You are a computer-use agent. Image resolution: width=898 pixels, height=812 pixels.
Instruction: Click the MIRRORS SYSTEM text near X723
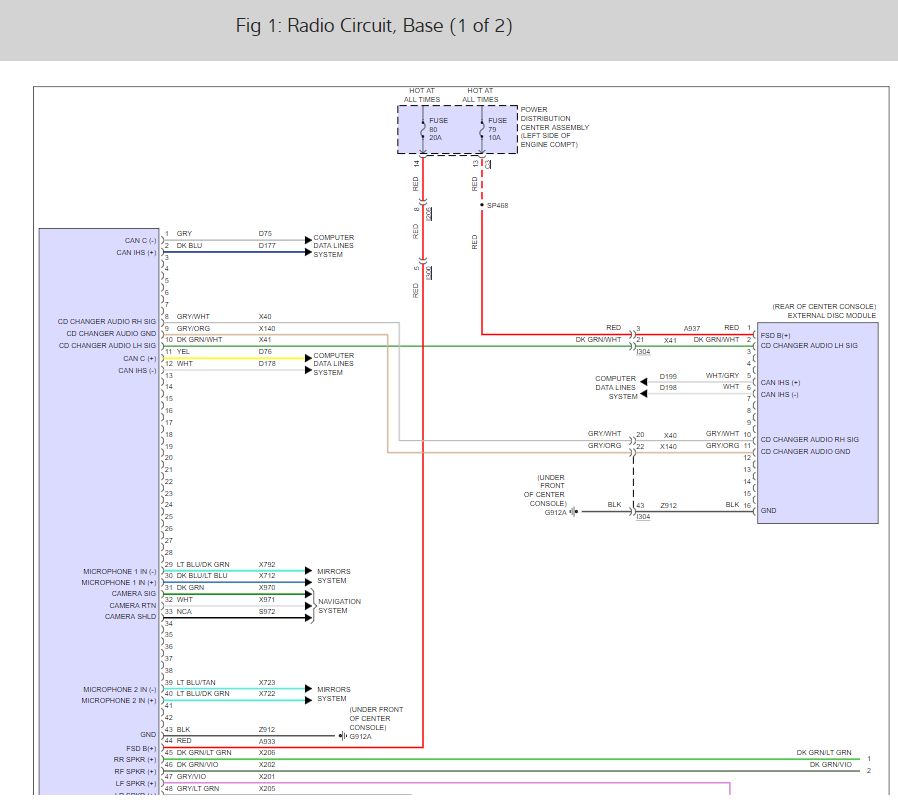[x=334, y=694]
